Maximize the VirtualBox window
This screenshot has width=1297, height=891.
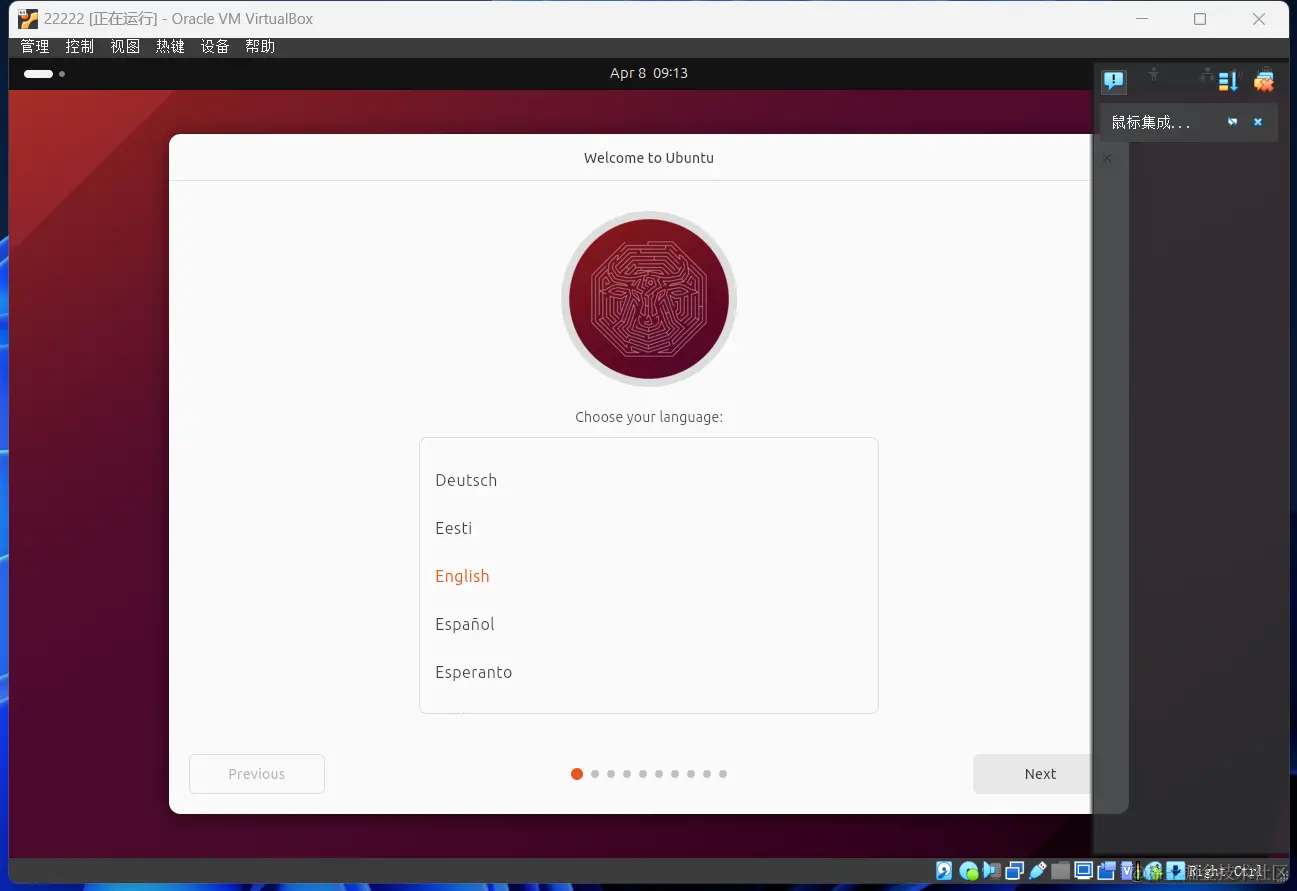pyautogui.click(x=1200, y=19)
